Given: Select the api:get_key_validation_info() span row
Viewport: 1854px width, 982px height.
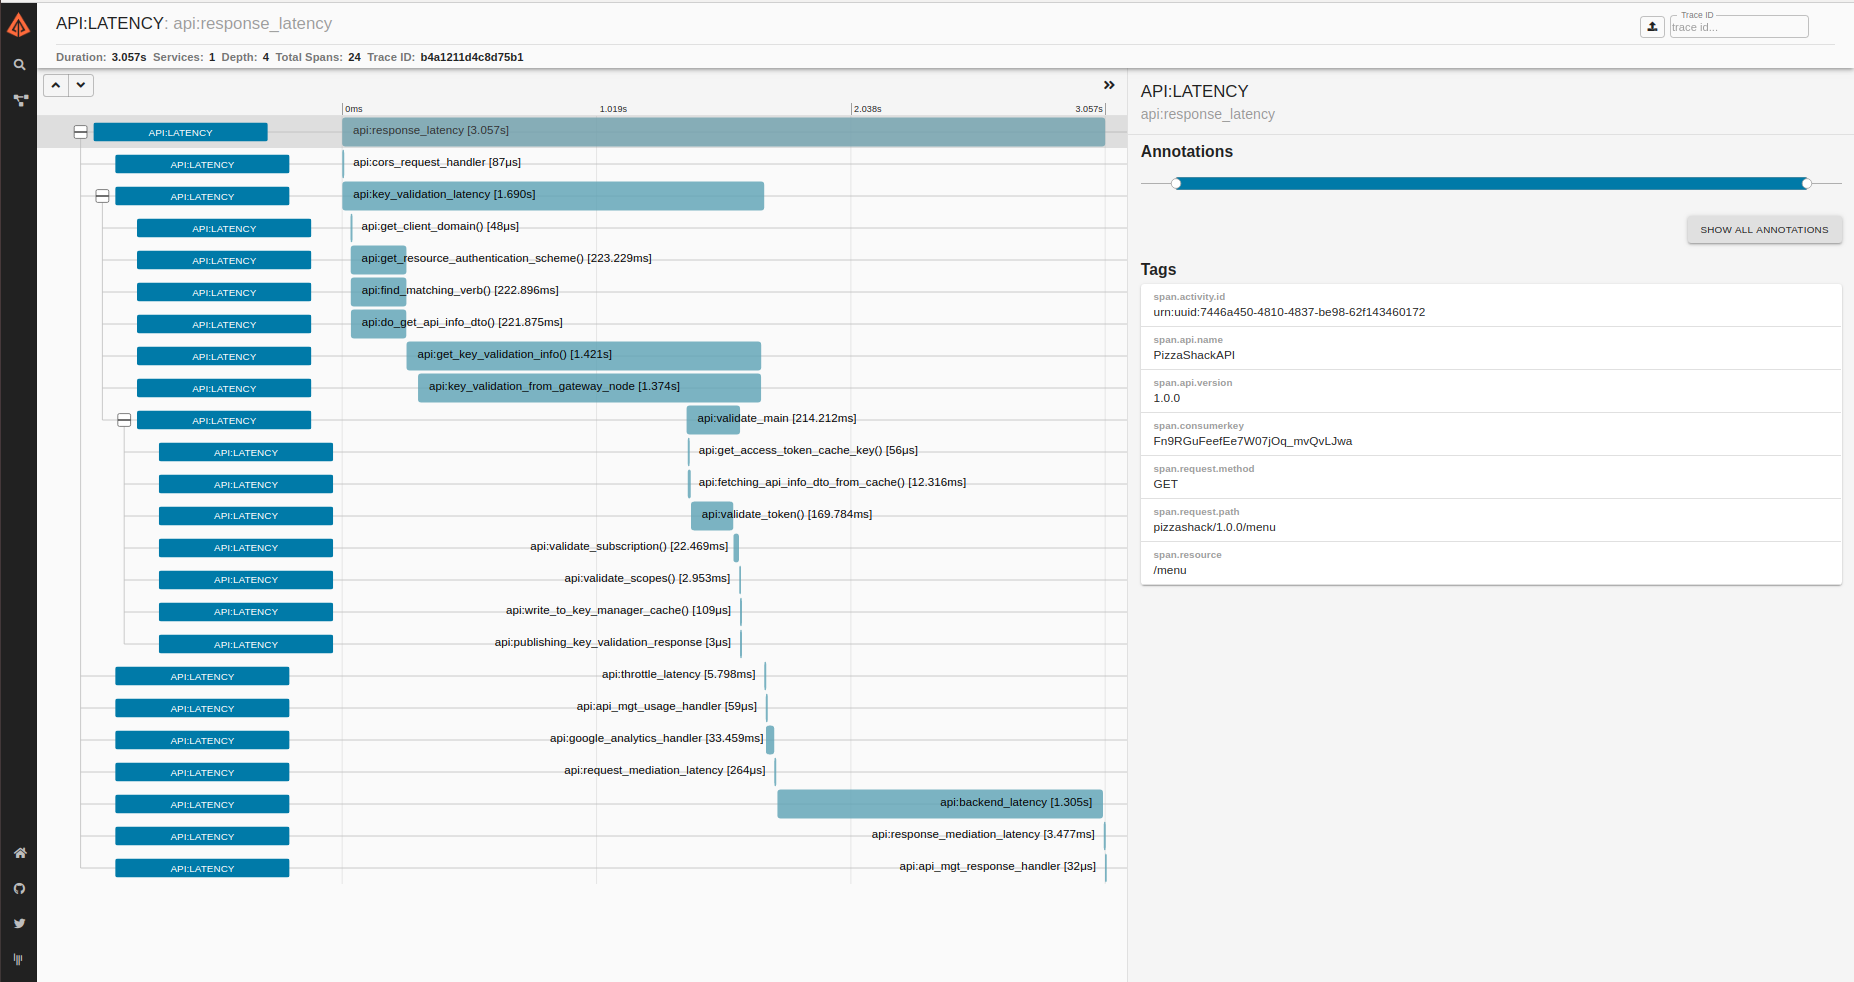Looking at the screenshot, I should pyautogui.click(x=583, y=355).
